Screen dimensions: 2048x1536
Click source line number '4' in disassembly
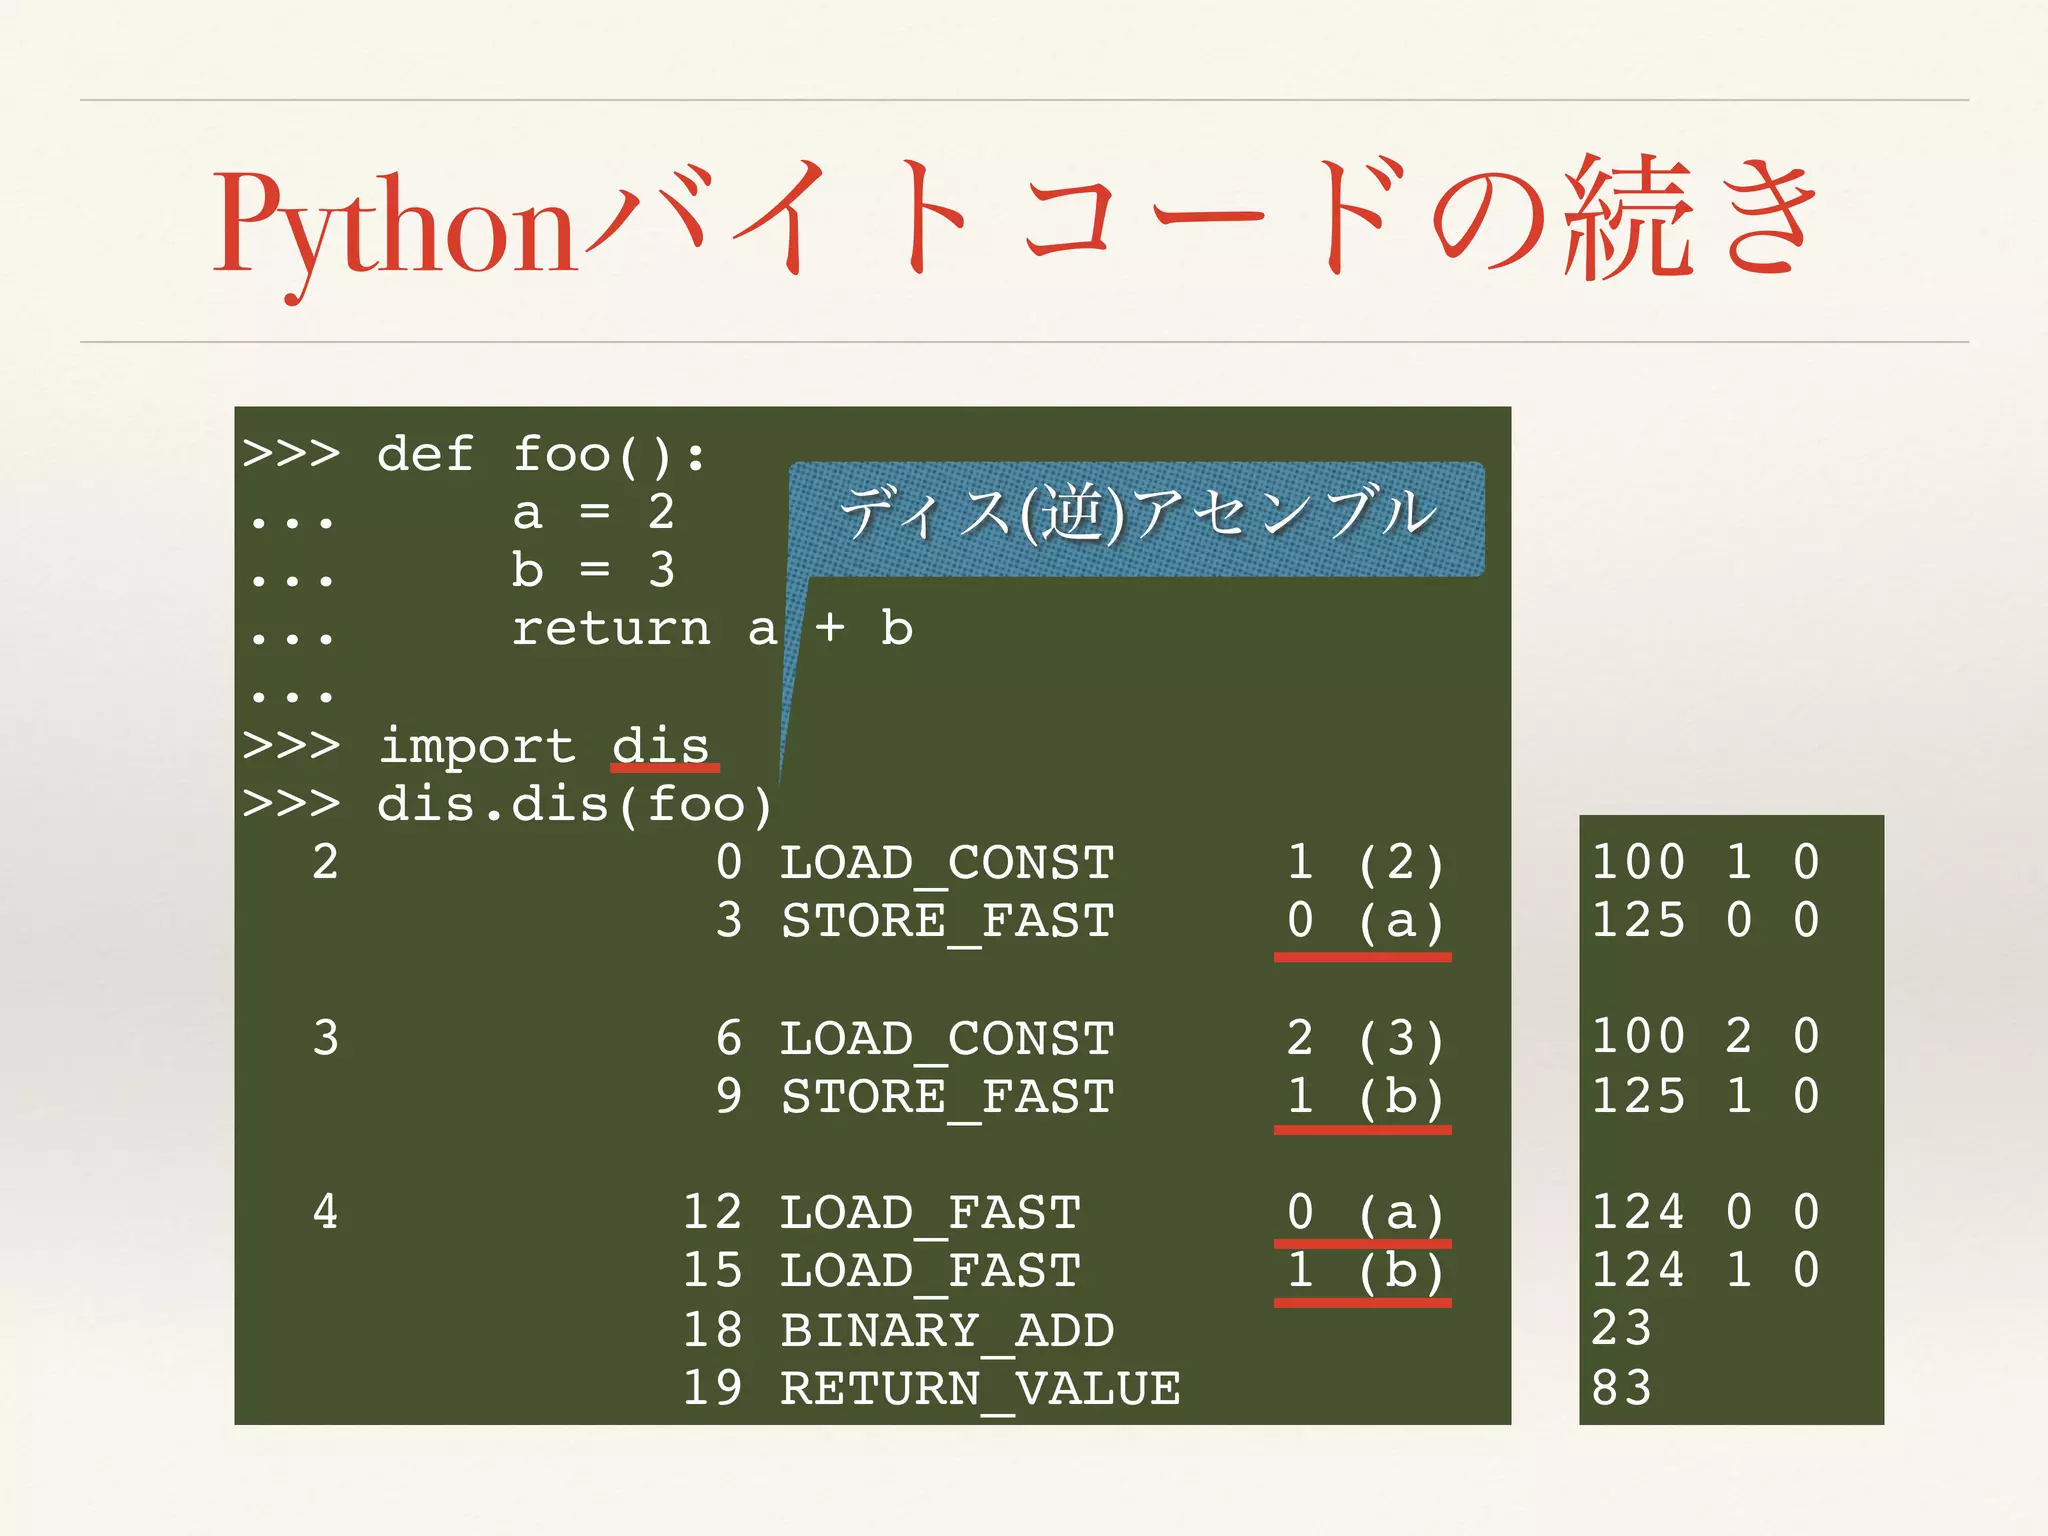pos(326,1212)
